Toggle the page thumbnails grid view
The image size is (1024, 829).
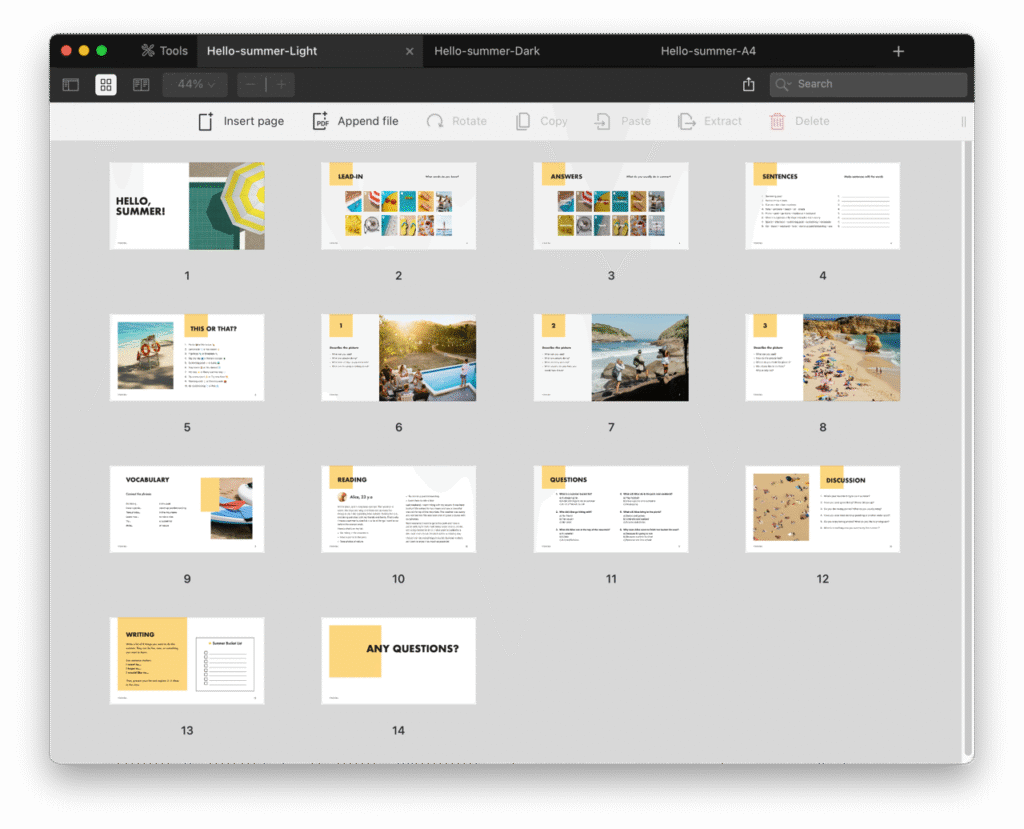tap(106, 85)
